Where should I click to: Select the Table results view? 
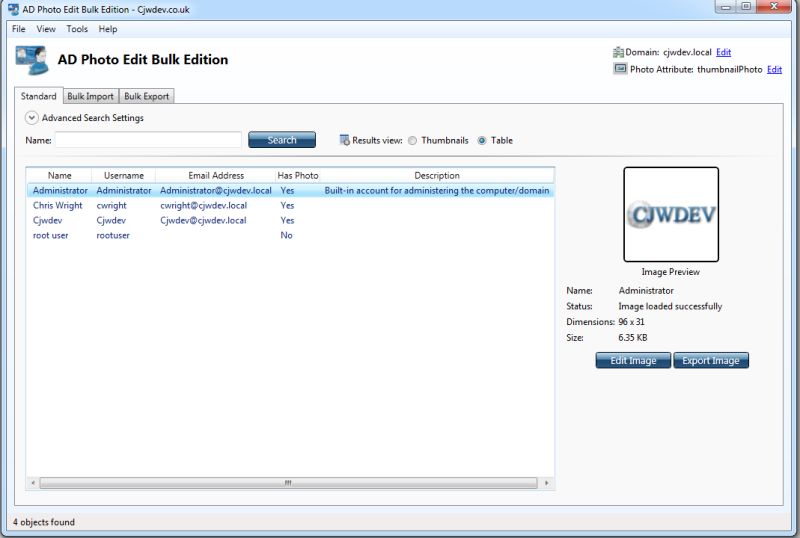tap(482, 140)
